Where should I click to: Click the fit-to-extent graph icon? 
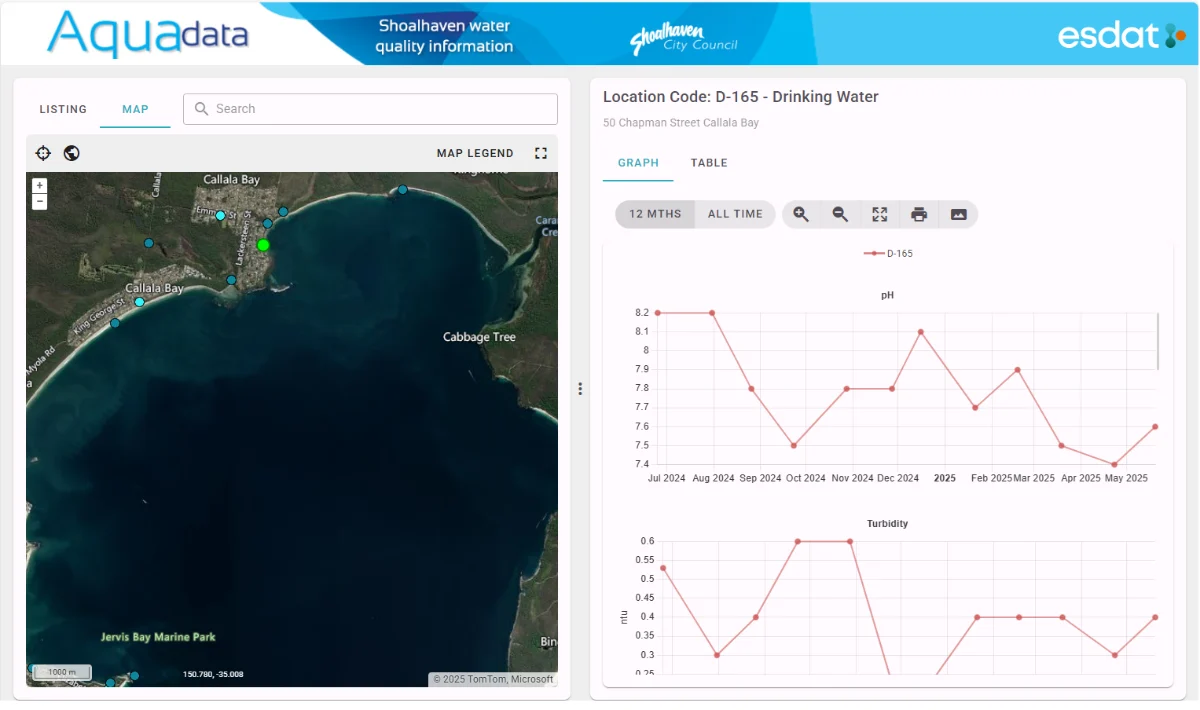(x=880, y=214)
